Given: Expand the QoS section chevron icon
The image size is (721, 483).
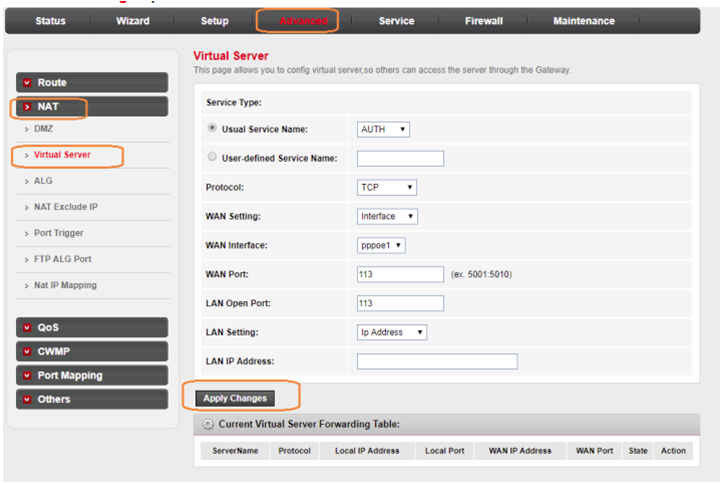Looking at the screenshot, I should point(27,328).
